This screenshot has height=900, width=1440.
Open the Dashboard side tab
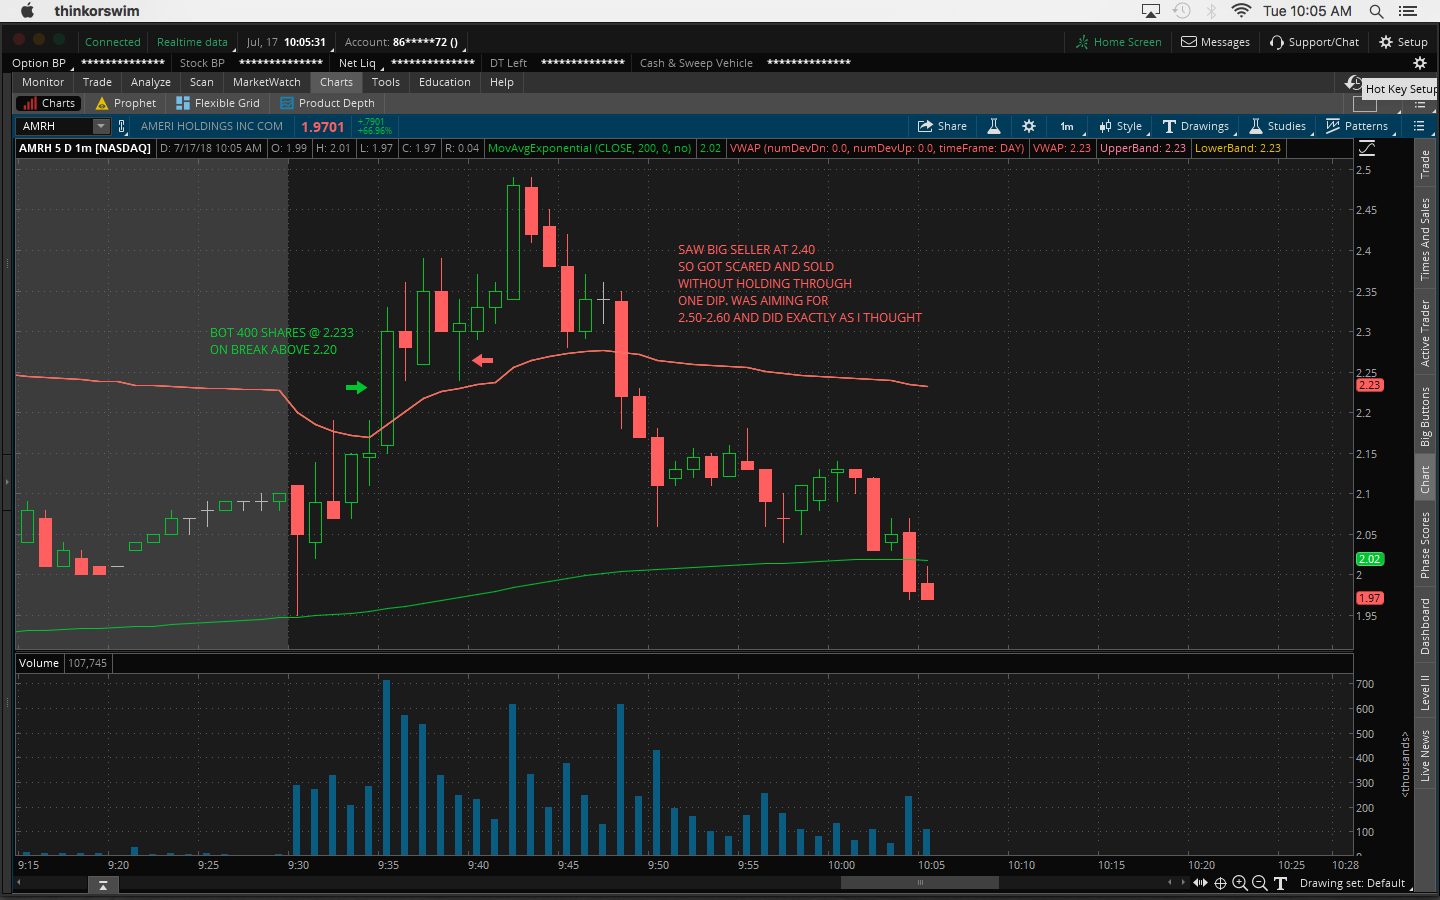coord(1426,626)
